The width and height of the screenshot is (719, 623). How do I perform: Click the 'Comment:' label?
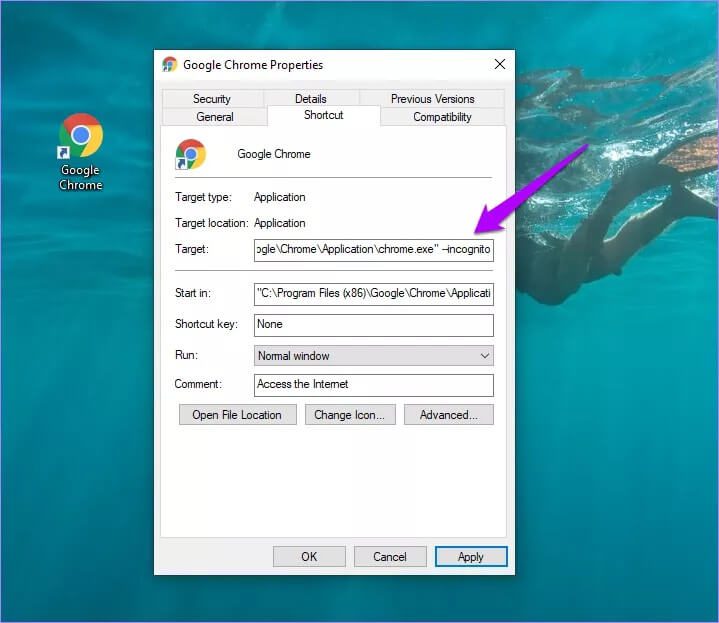[198, 384]
